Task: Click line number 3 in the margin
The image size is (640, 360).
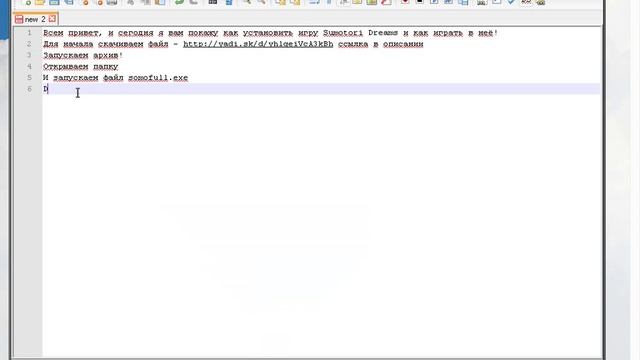Action: pyautogui.click(x=29, y=55)
